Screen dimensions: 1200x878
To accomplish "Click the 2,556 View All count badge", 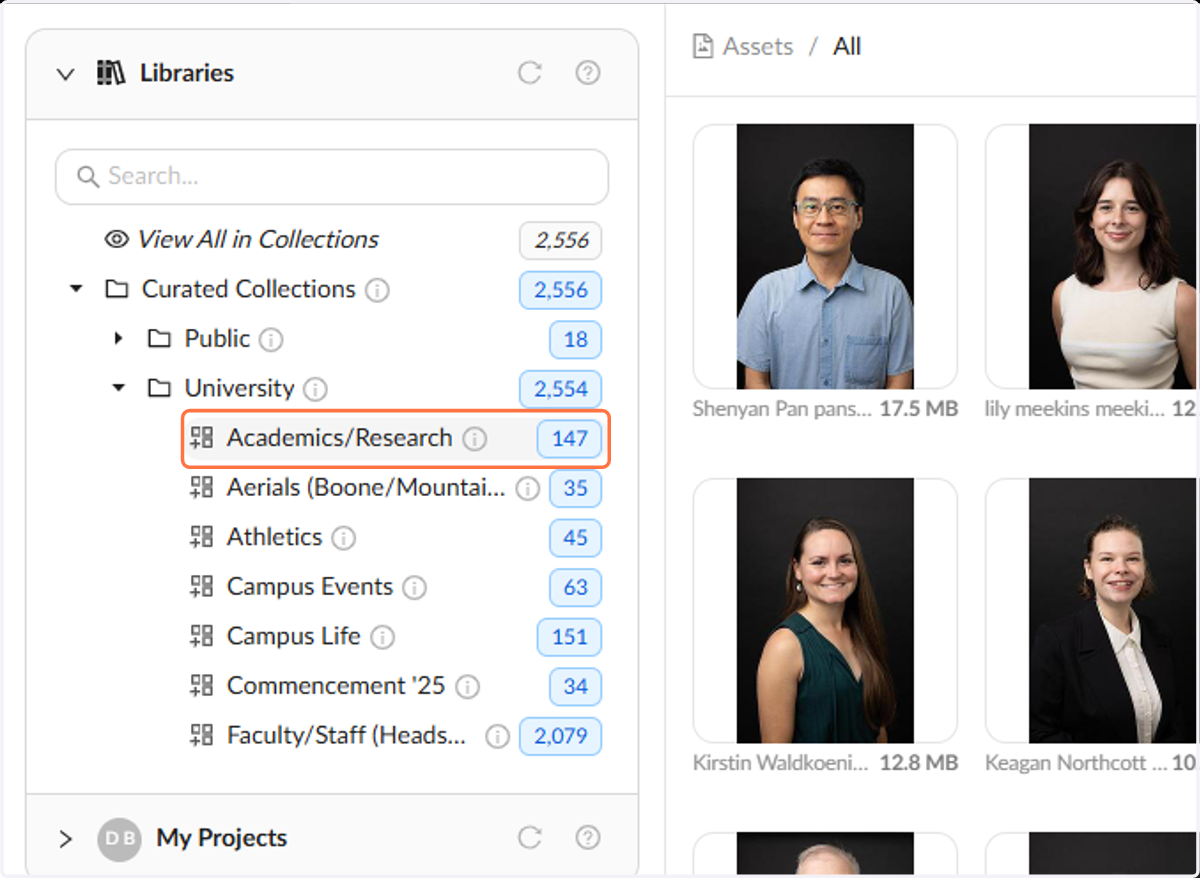I will tap(561, 240).
